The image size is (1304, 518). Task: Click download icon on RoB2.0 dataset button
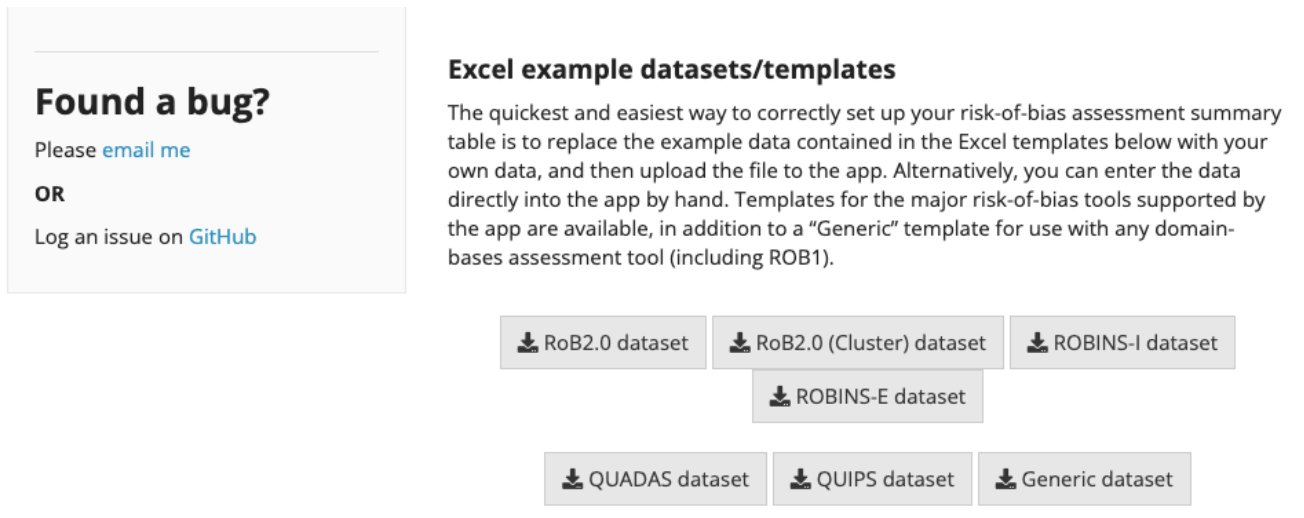(x=528, y=343)
